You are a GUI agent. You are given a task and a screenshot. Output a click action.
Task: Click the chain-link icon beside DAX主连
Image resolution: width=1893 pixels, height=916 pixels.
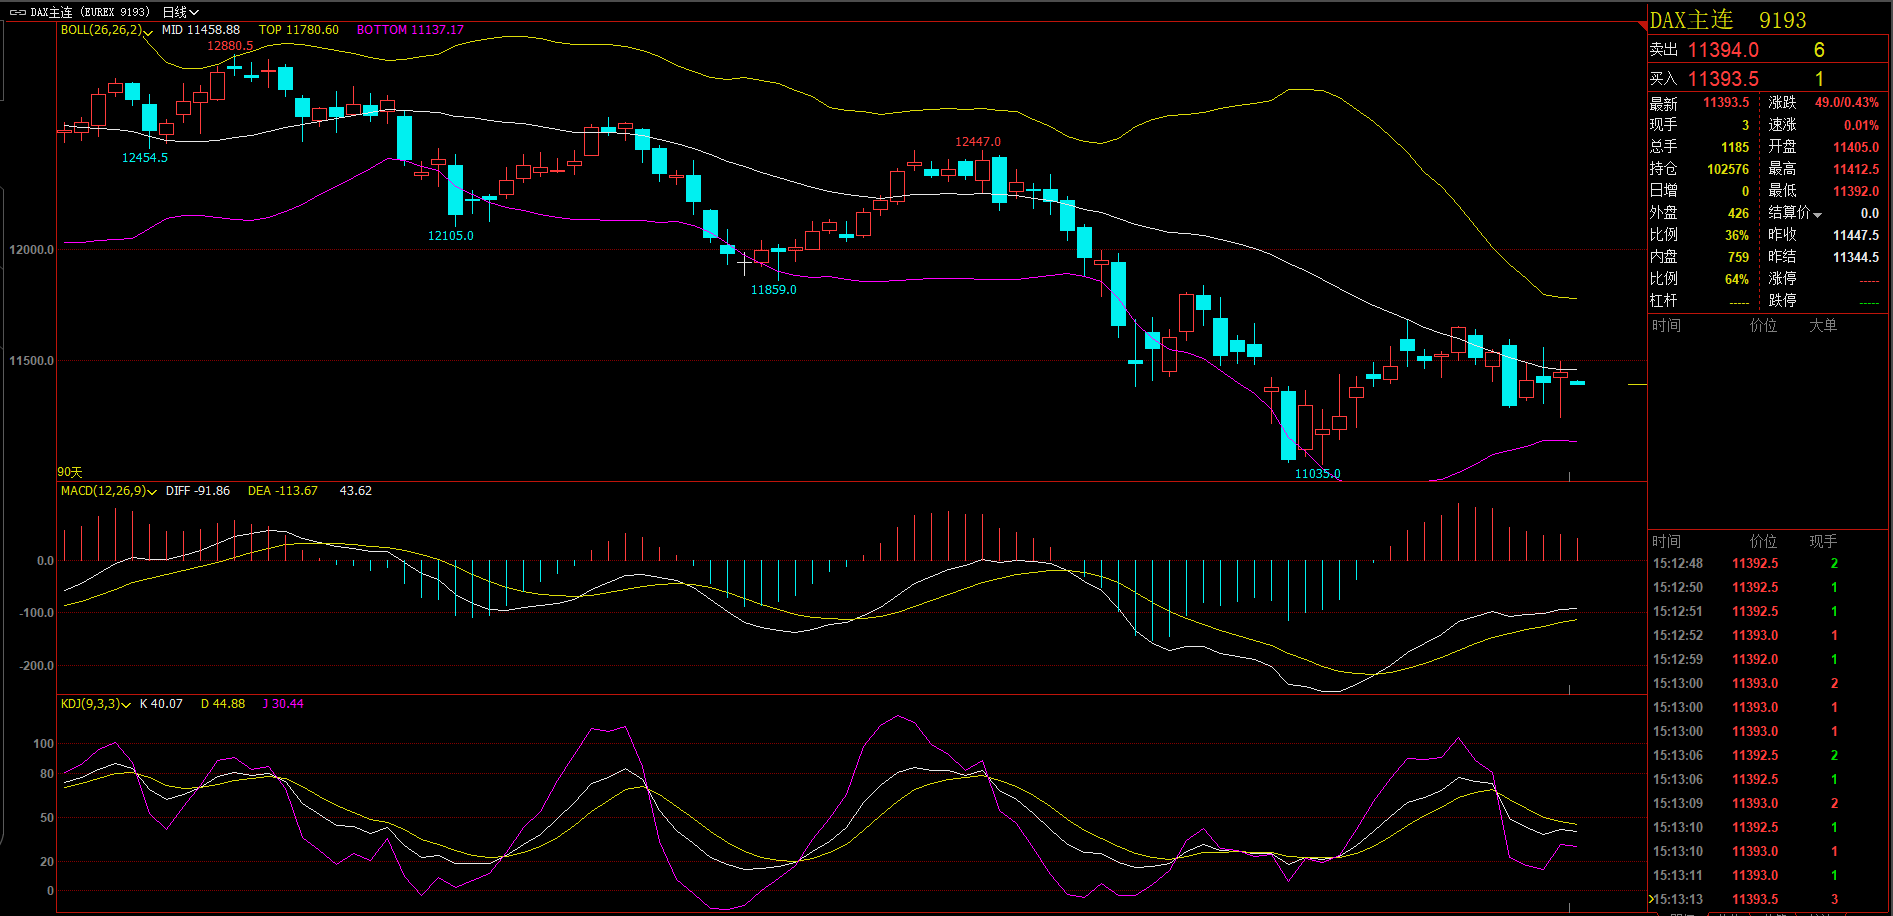pos(17,13)
